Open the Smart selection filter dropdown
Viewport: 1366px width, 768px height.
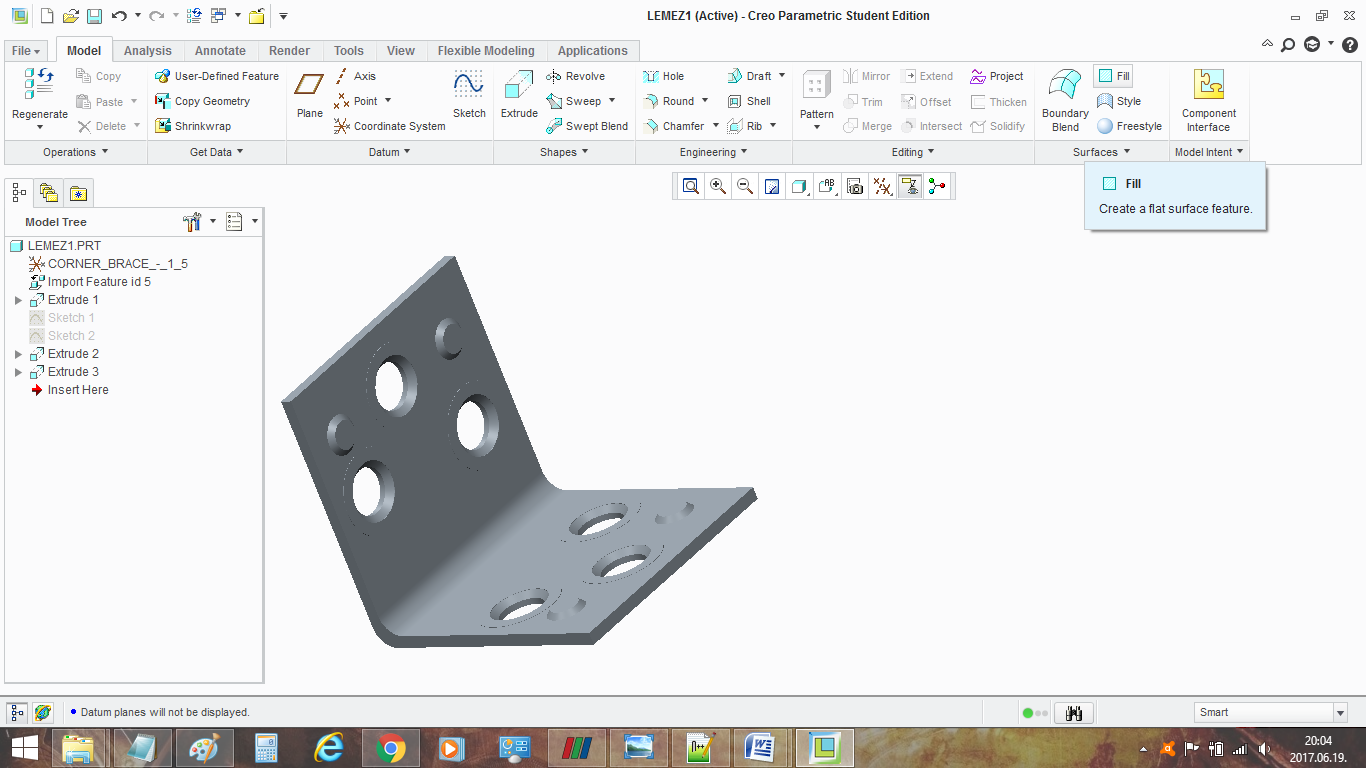(x=1340, y=713)
